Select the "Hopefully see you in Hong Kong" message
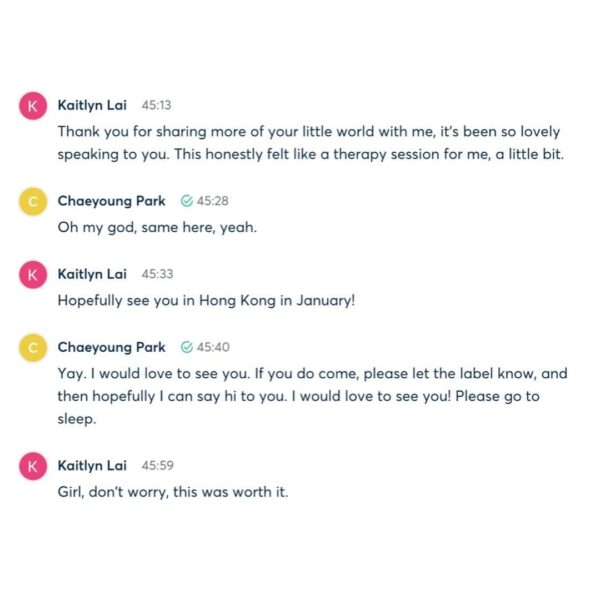This screenshot has width=600, height=600. tap(206, 299)
